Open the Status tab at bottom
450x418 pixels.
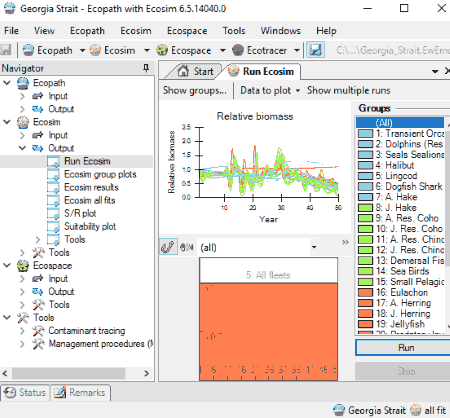click(x=25, y=392)
